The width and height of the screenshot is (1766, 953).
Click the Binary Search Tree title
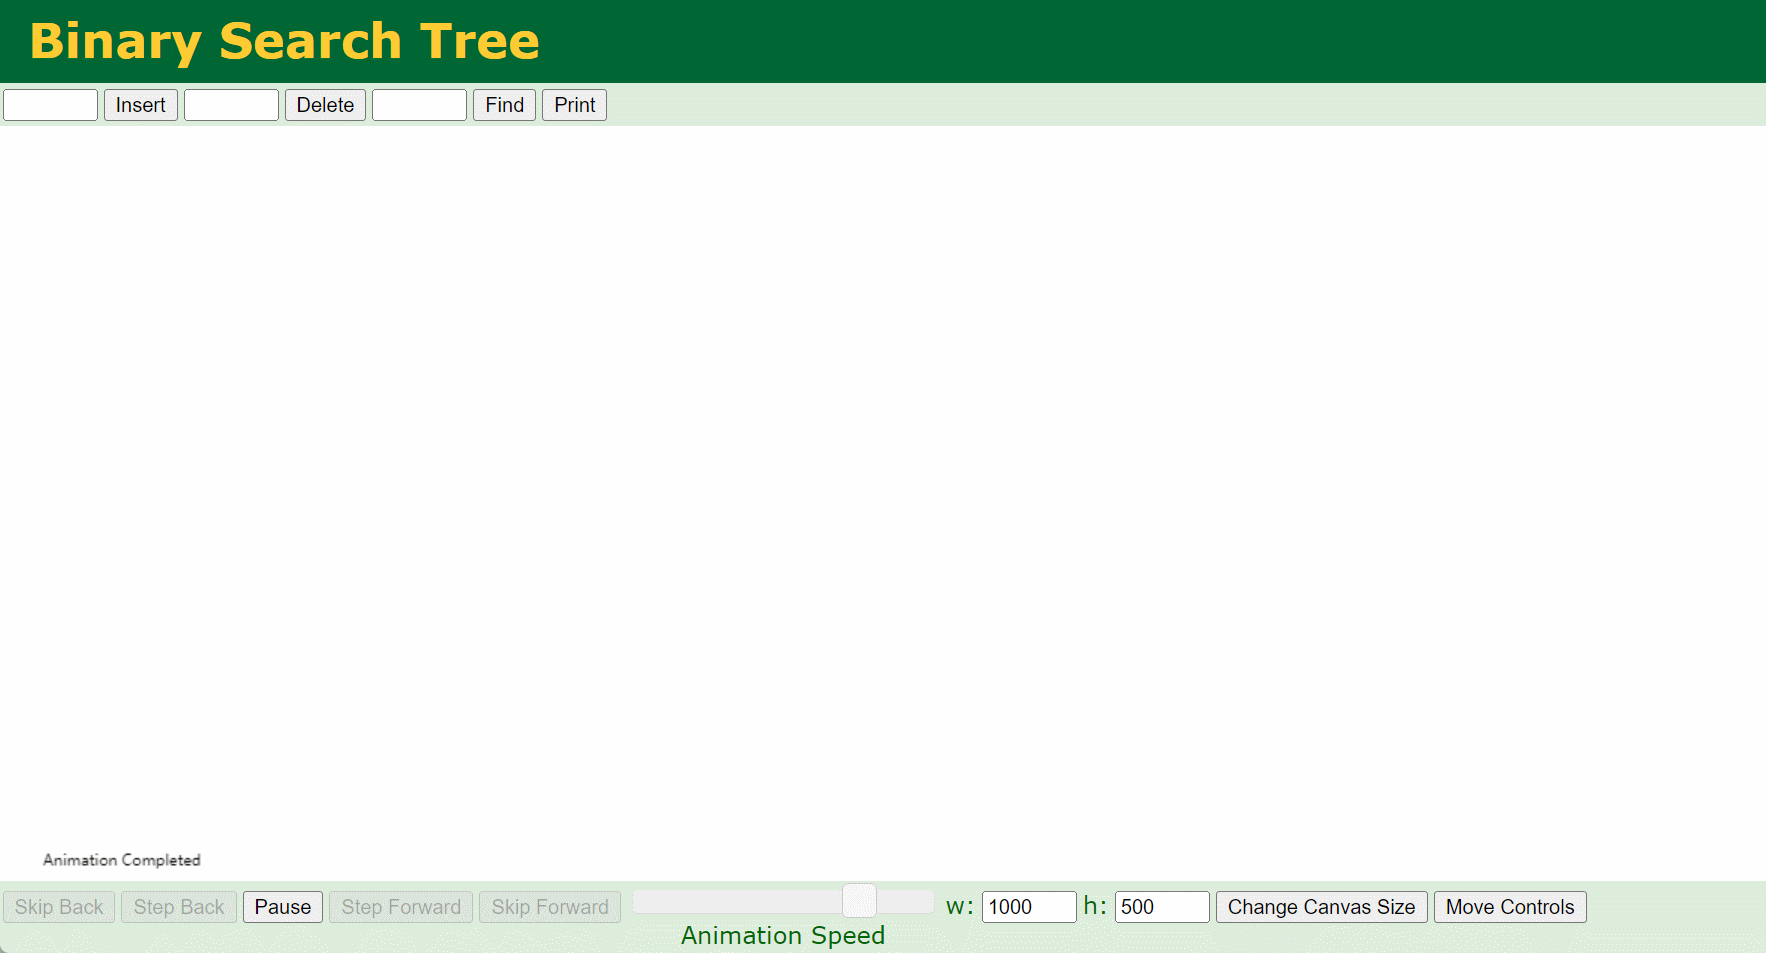coord(284,42)
